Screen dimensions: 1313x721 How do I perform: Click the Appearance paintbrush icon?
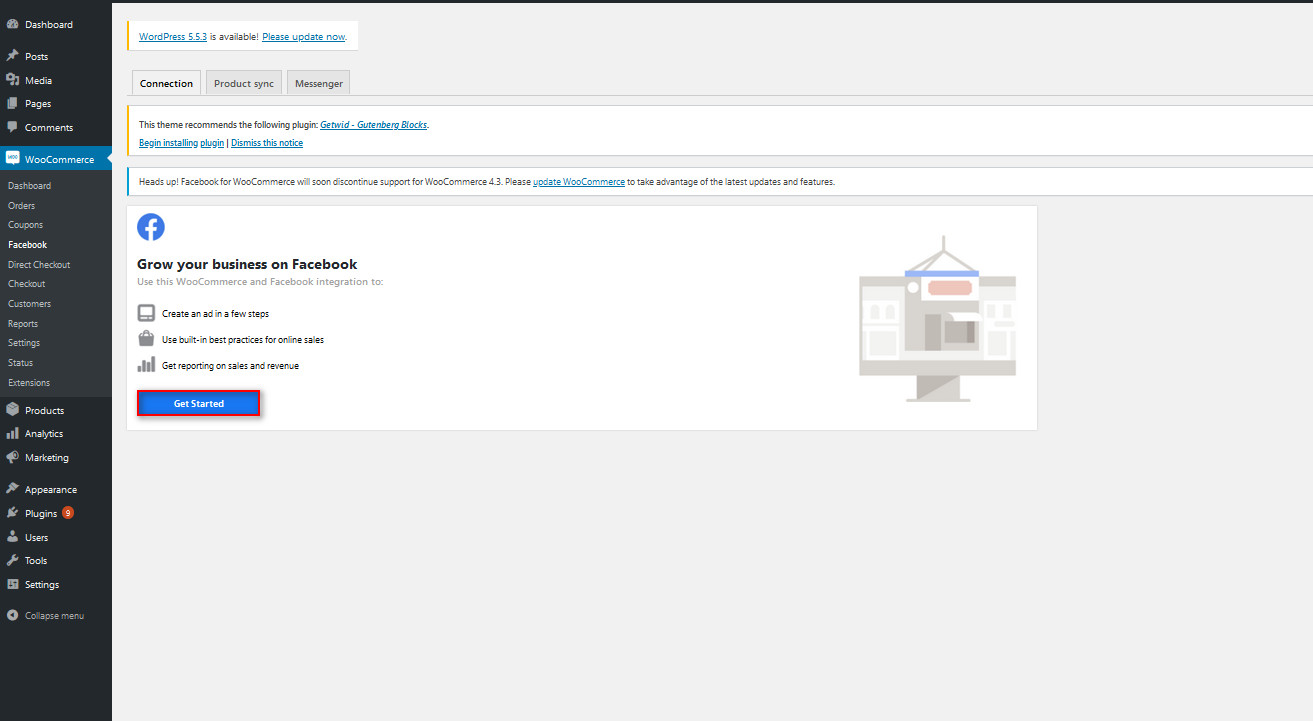[x=12, y=489]
